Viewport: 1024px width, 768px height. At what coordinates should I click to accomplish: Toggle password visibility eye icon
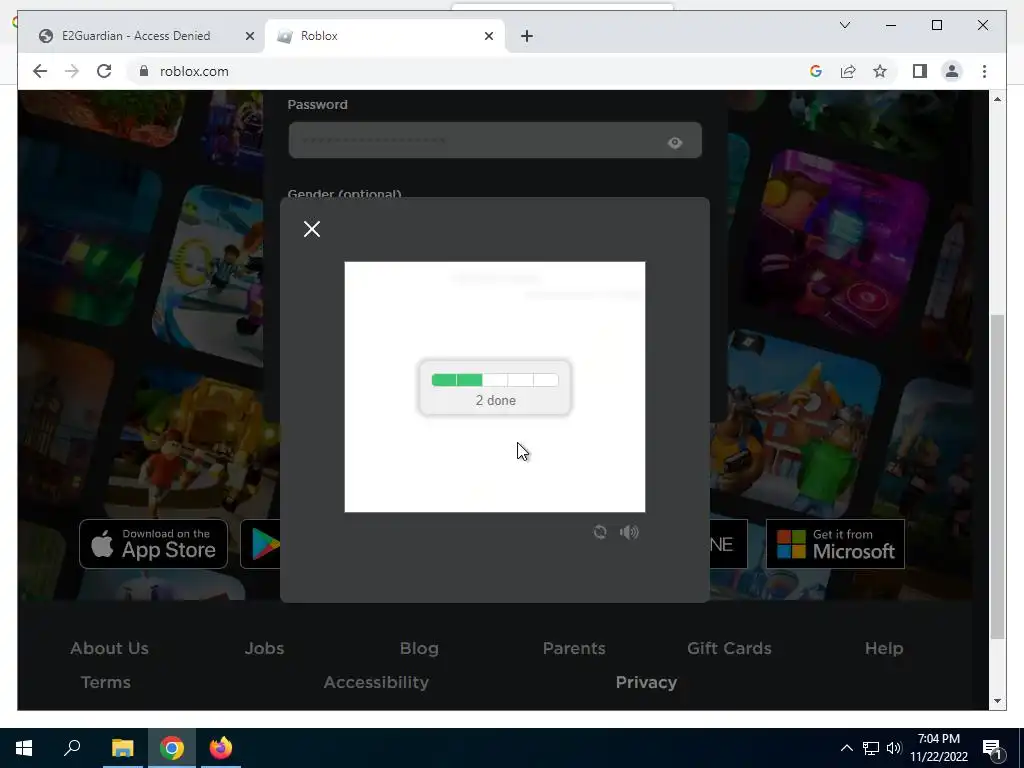click(675, 143)
